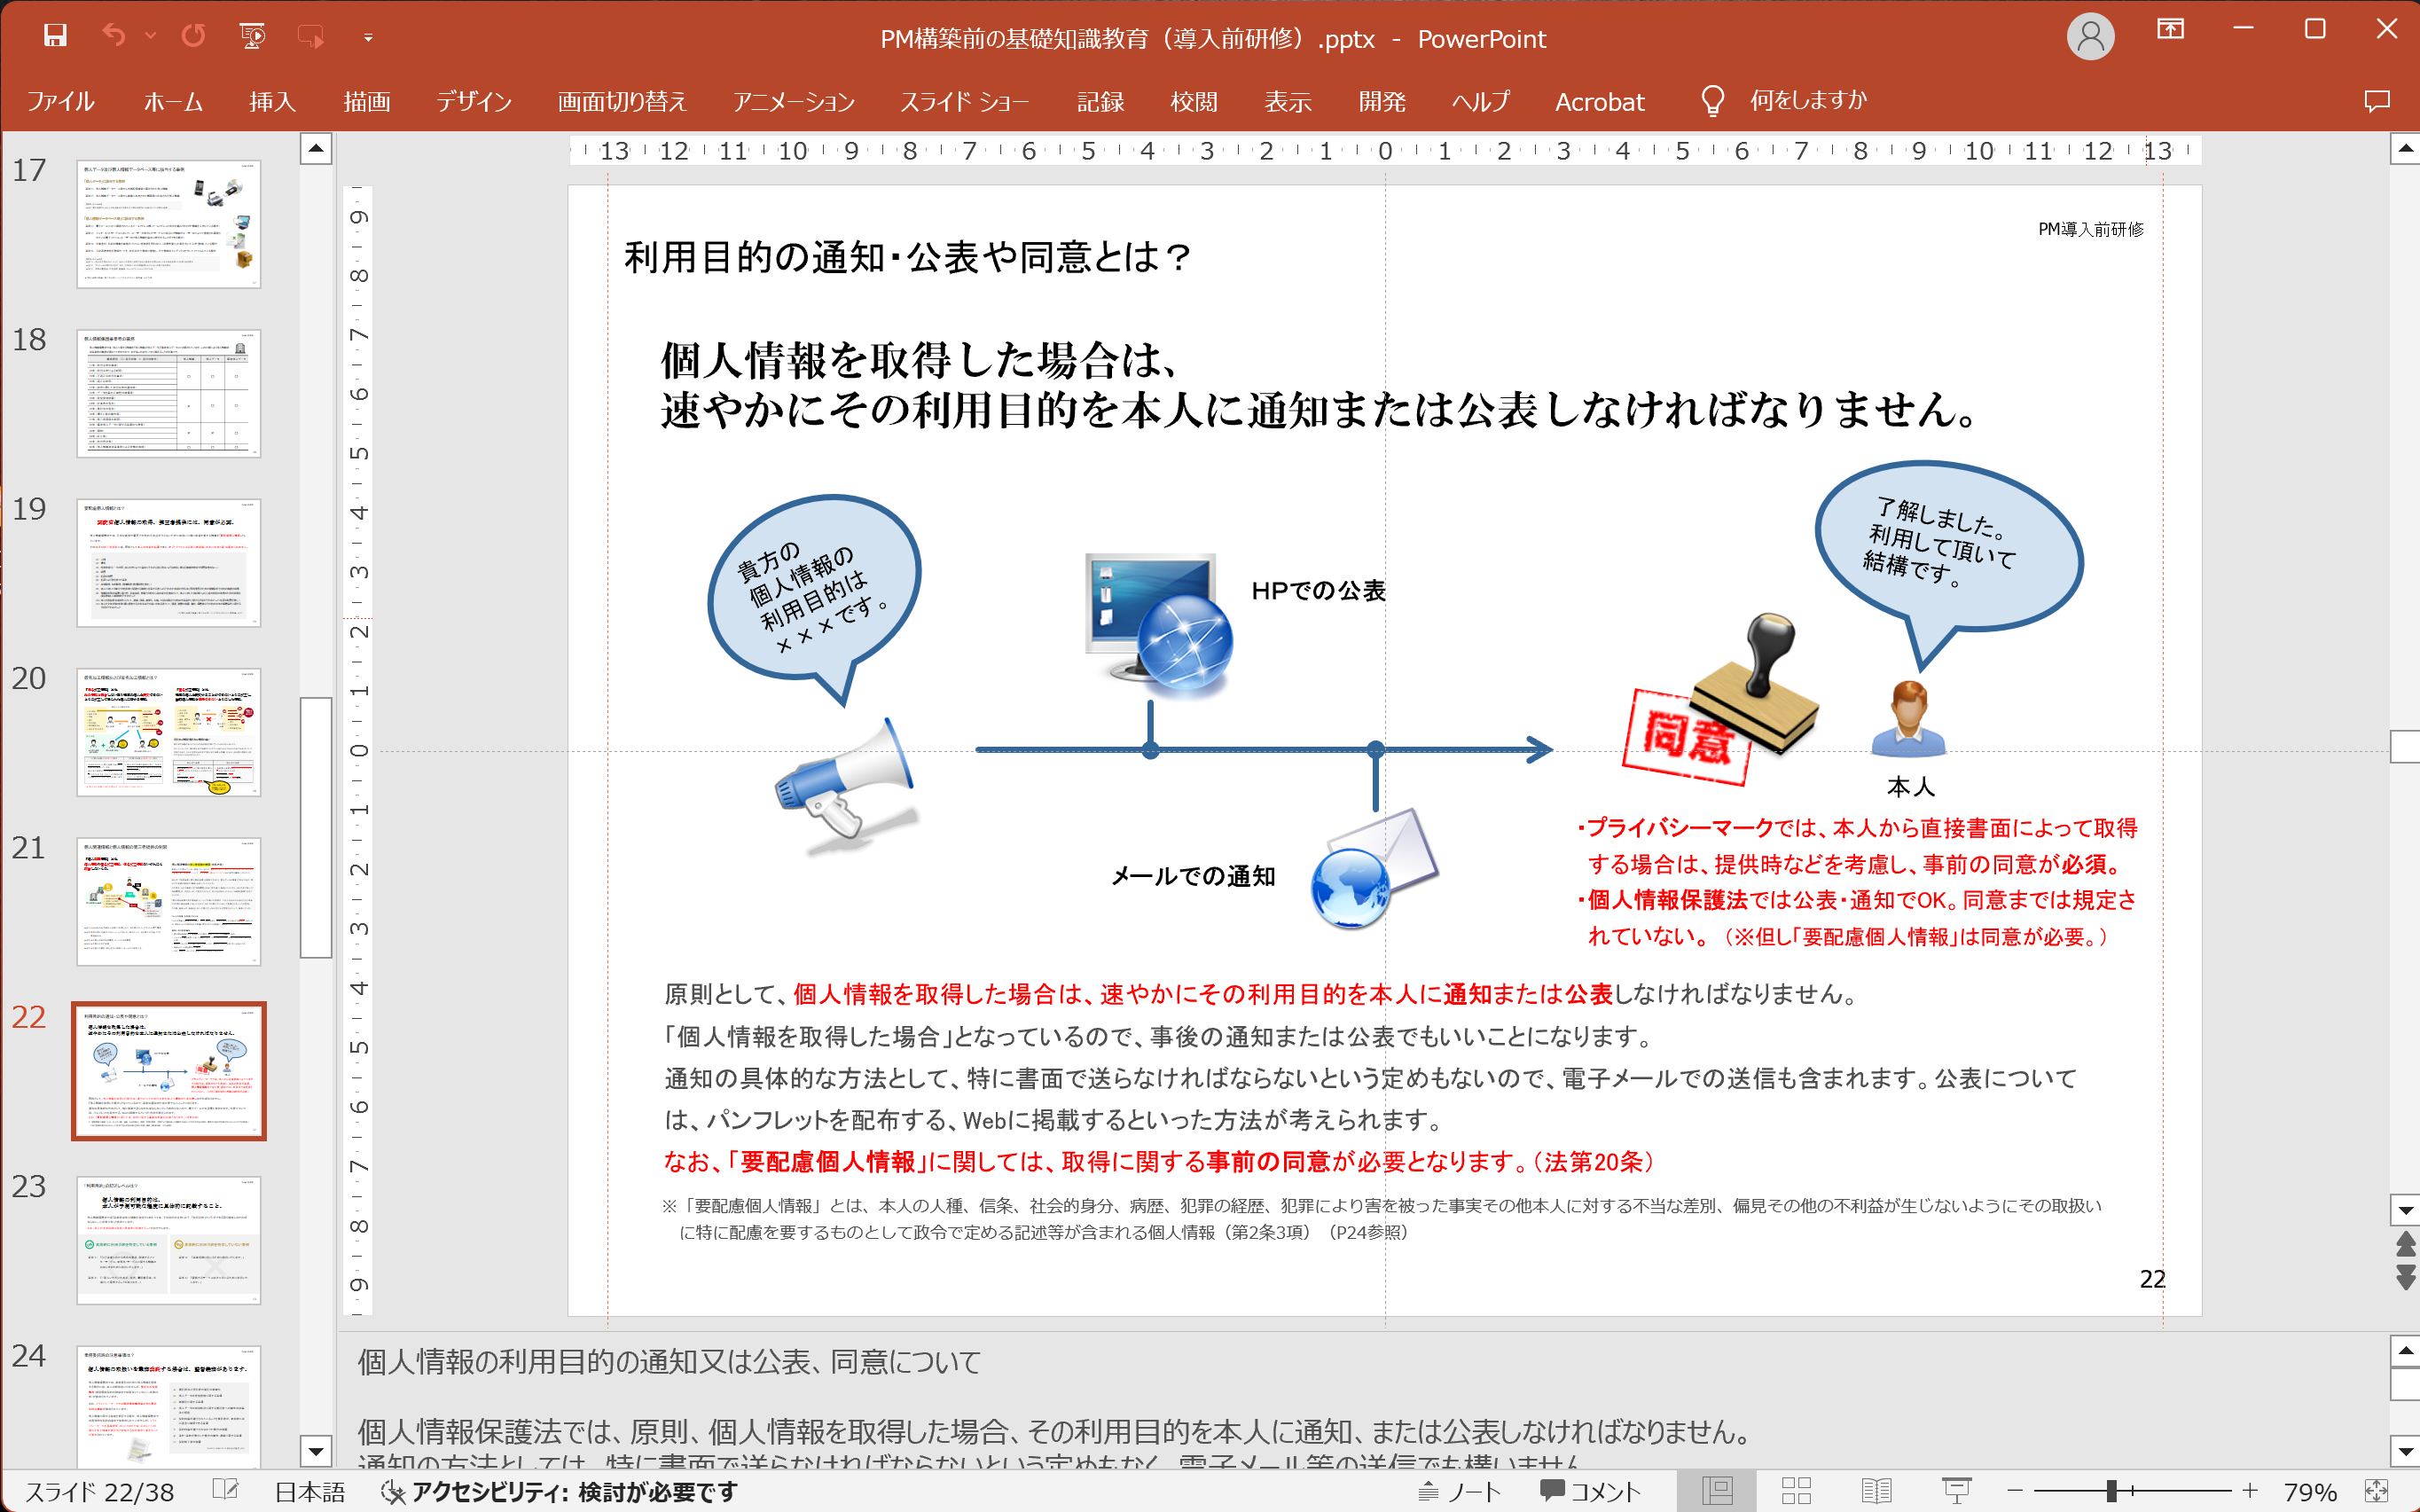
Task: Switch to the 挿入 ribbon tab
Action: pyautogui.click(x=272, y=101)
